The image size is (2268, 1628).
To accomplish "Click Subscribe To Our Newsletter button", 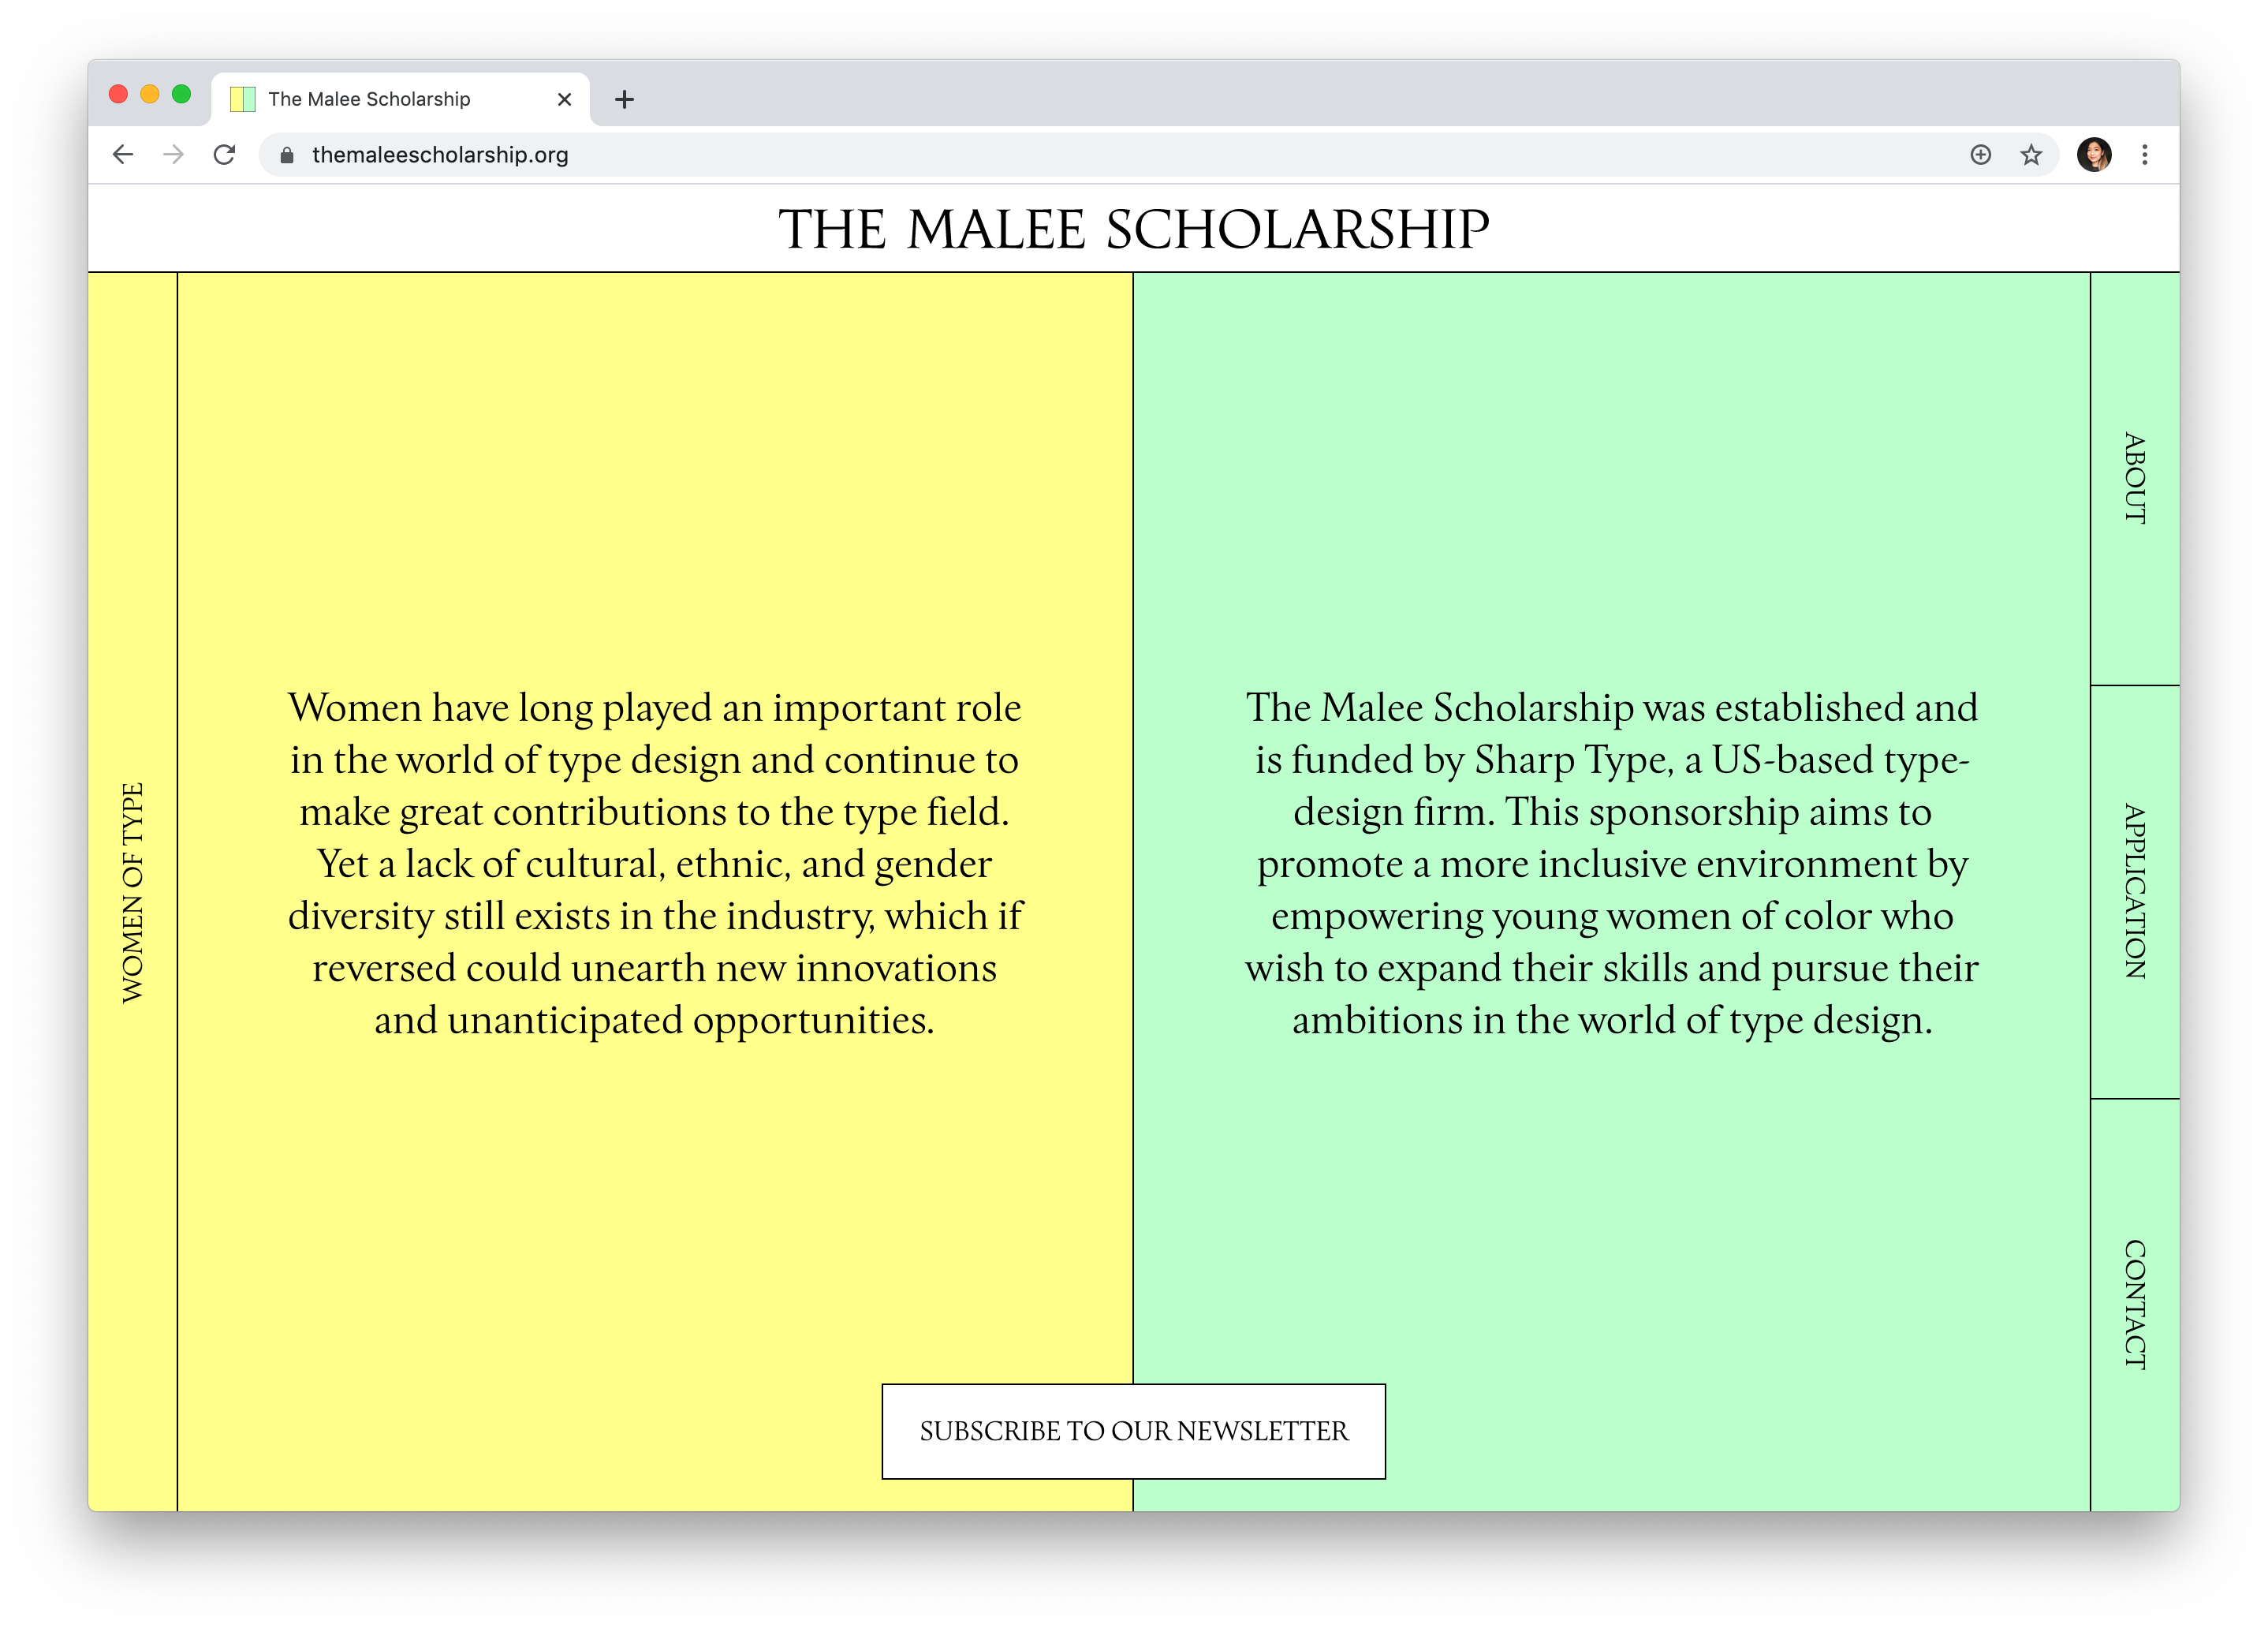I will pyautogui.click(x=1133, y=1431).
